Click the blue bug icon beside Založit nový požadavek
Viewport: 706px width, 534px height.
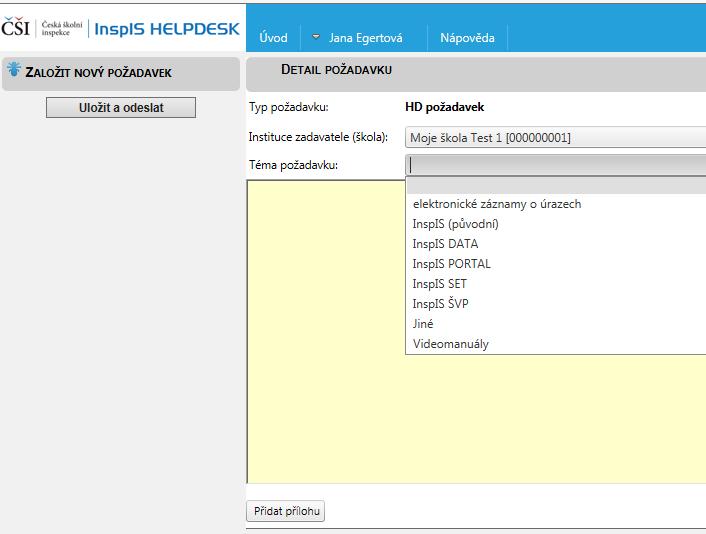(x=14, y=69)
